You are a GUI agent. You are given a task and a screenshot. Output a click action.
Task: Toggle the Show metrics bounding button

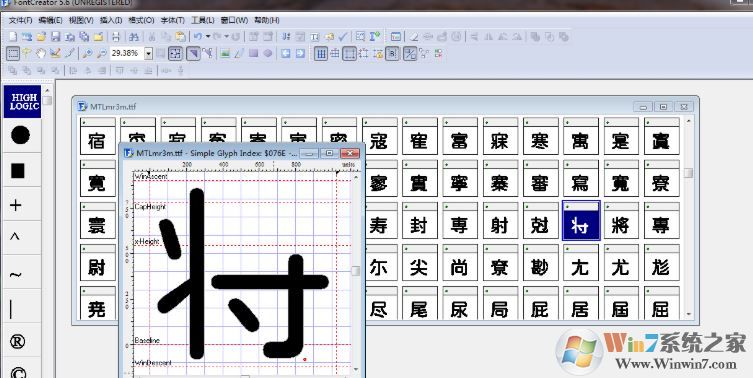(x=349, y=53)
